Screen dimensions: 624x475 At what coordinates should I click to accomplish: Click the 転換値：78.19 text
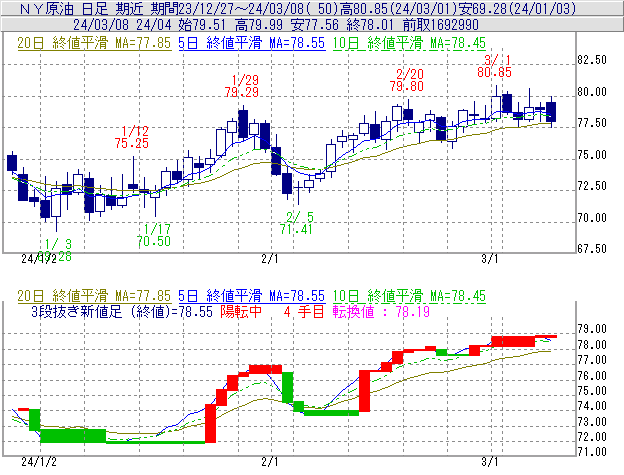click(381, 311)
